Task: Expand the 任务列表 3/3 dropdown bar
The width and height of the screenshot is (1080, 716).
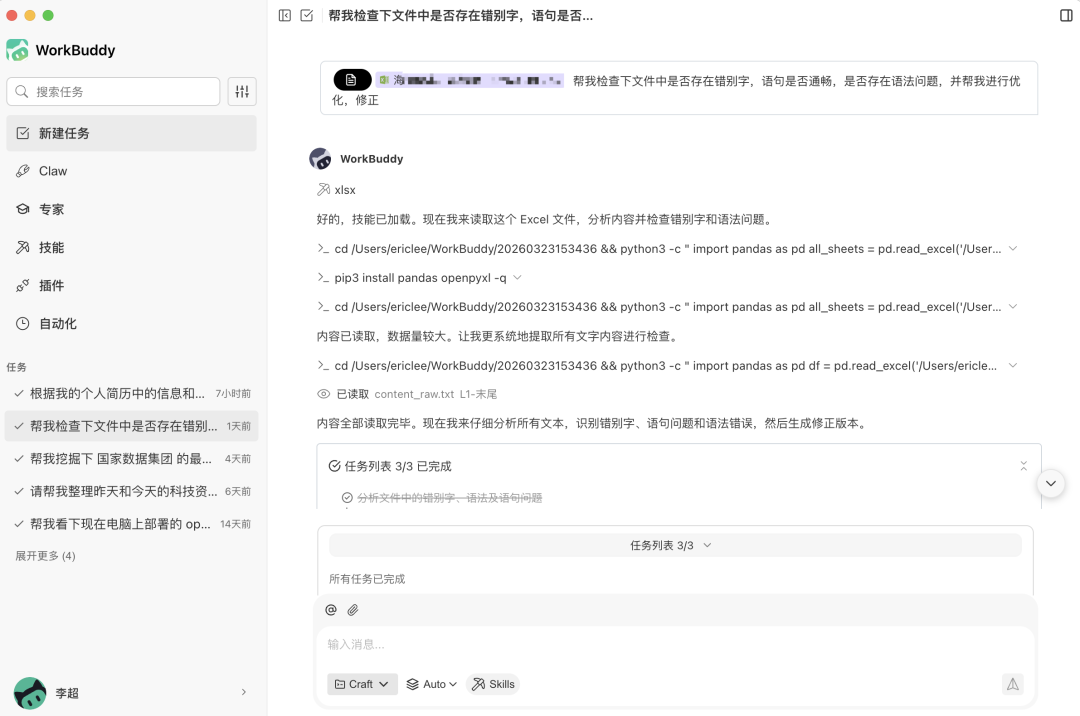Action: pos(675,545)
